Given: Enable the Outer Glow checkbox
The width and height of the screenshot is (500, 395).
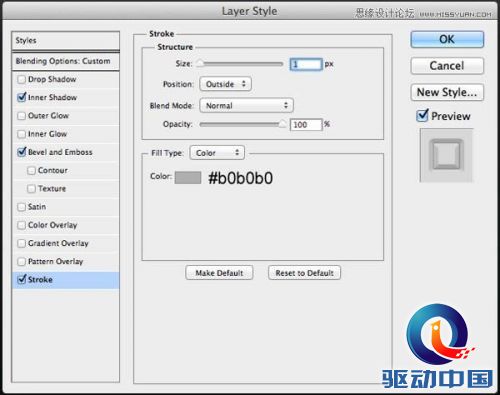Looking at the screenshot, I should 21,116.
